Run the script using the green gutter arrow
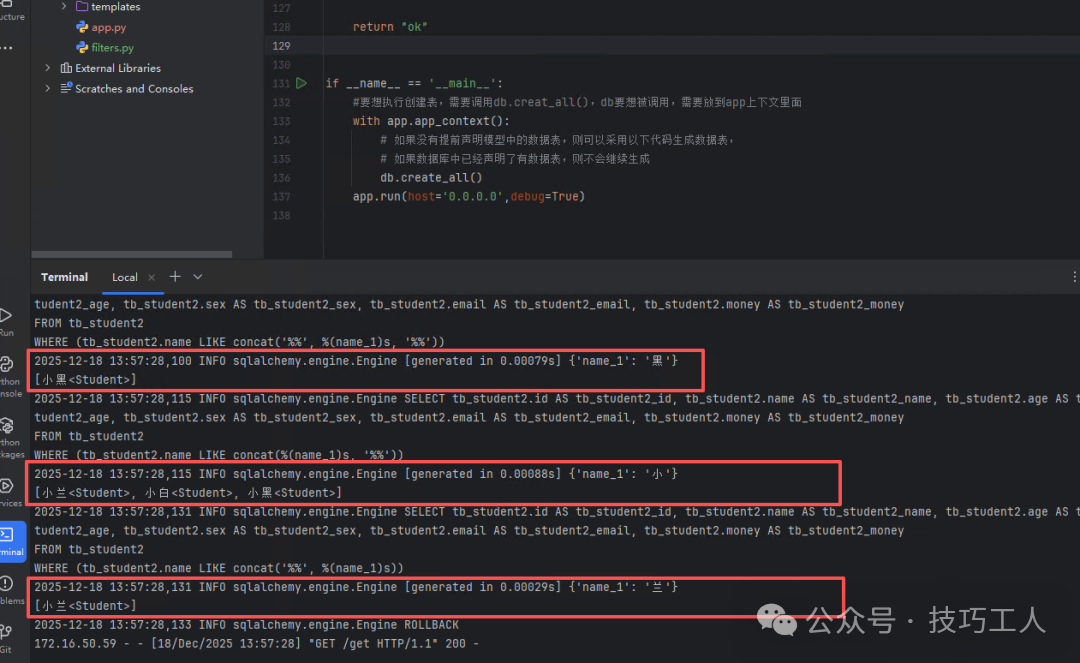Screen dimensions: 1080x663 click(302, 83)
